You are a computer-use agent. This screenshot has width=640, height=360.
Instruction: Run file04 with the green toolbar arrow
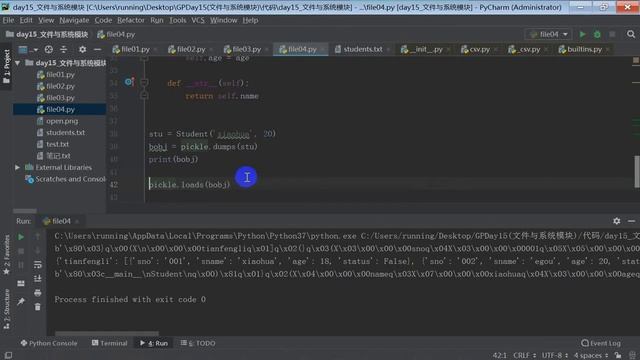[582, 34]
